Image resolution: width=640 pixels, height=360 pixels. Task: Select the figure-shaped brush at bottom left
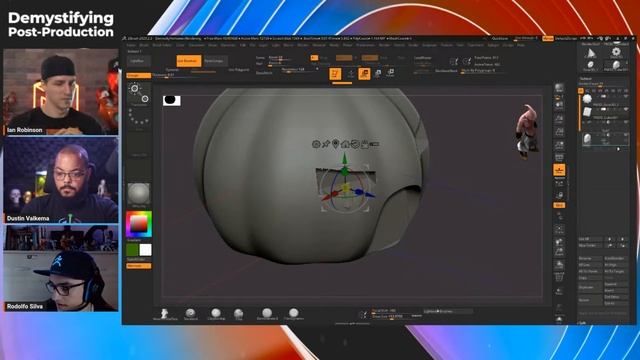(164, 314)
